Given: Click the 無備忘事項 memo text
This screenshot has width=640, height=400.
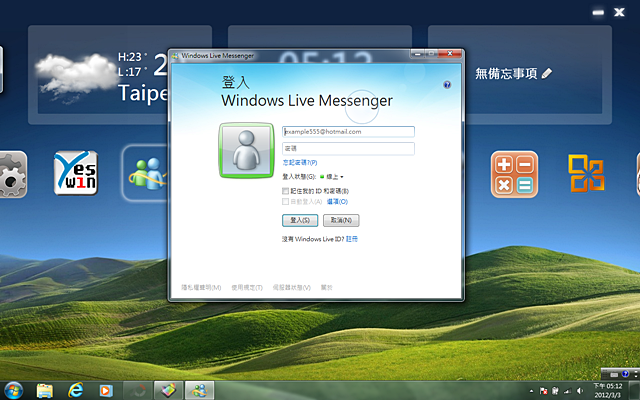Looking at the screenshot, I should tap(506, 73).
